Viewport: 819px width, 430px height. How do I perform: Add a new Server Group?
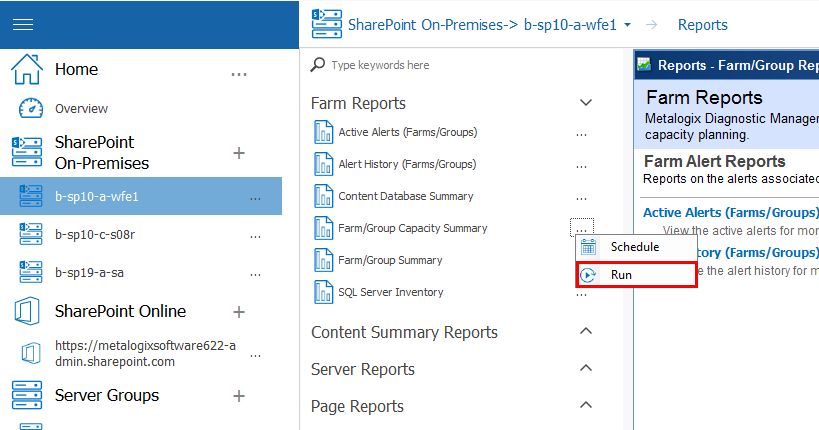coord(239,396)
